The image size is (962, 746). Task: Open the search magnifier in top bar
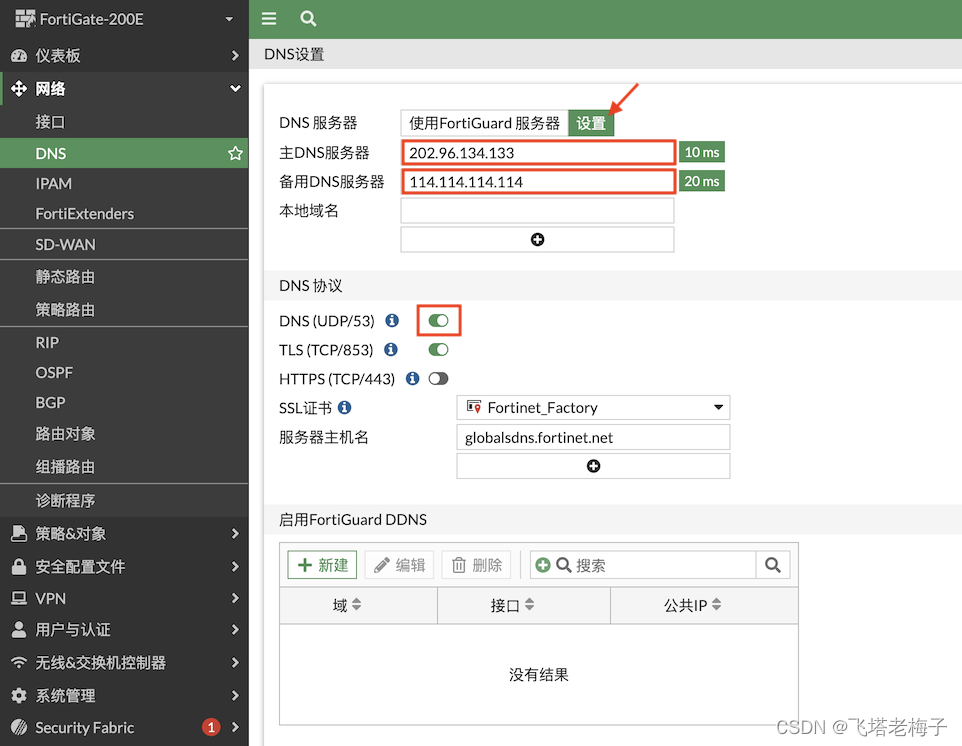click(x=308, y=18)
